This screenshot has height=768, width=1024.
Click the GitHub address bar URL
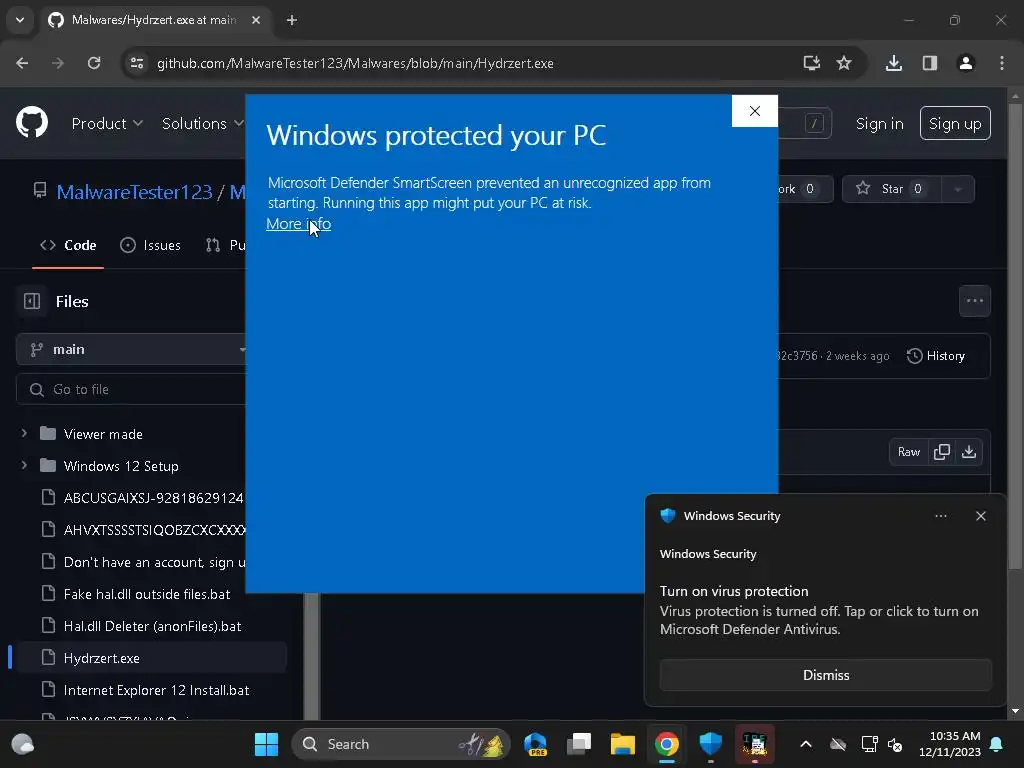coord(355,63)
